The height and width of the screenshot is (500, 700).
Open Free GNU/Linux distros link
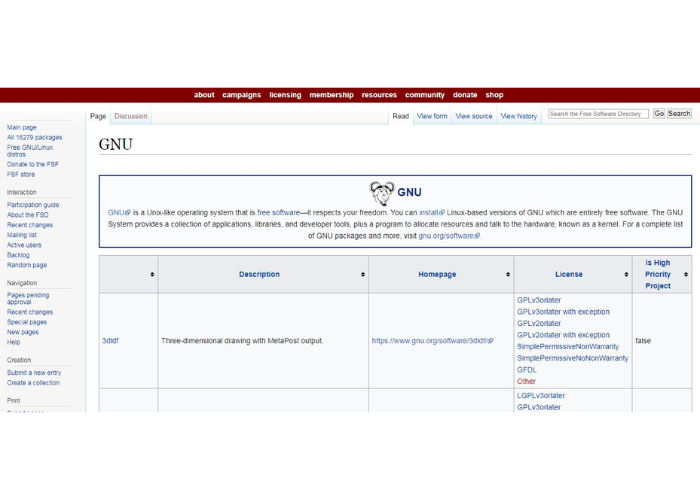pyautogui.click(x=29, y=151)
